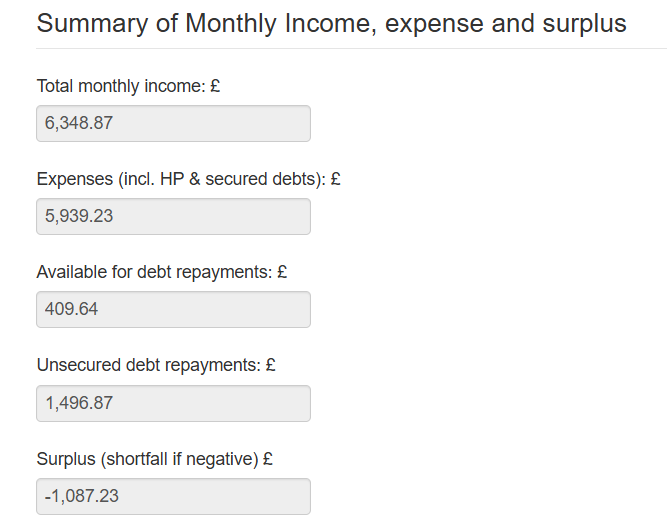Select the Surplus field showing -1,087.23
Screen dimensions: 667x525
tap(173, 496)
